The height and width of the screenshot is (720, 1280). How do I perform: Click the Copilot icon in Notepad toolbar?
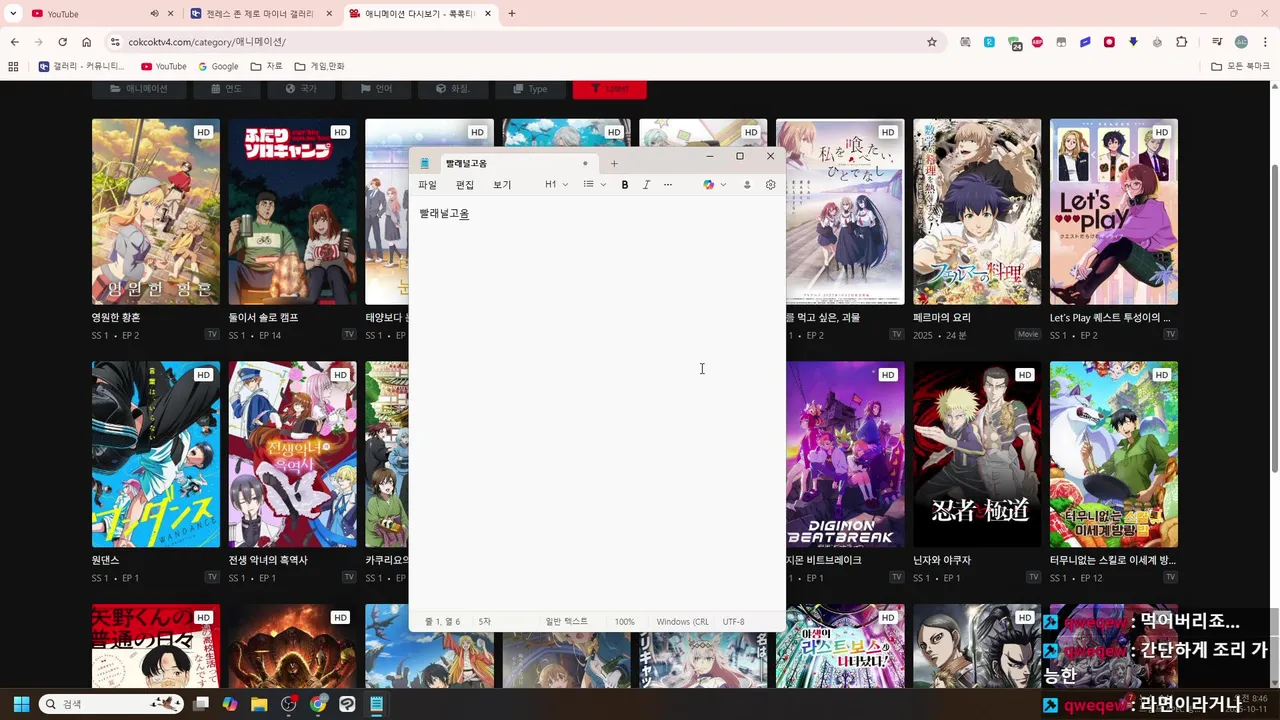pos(709,185)
